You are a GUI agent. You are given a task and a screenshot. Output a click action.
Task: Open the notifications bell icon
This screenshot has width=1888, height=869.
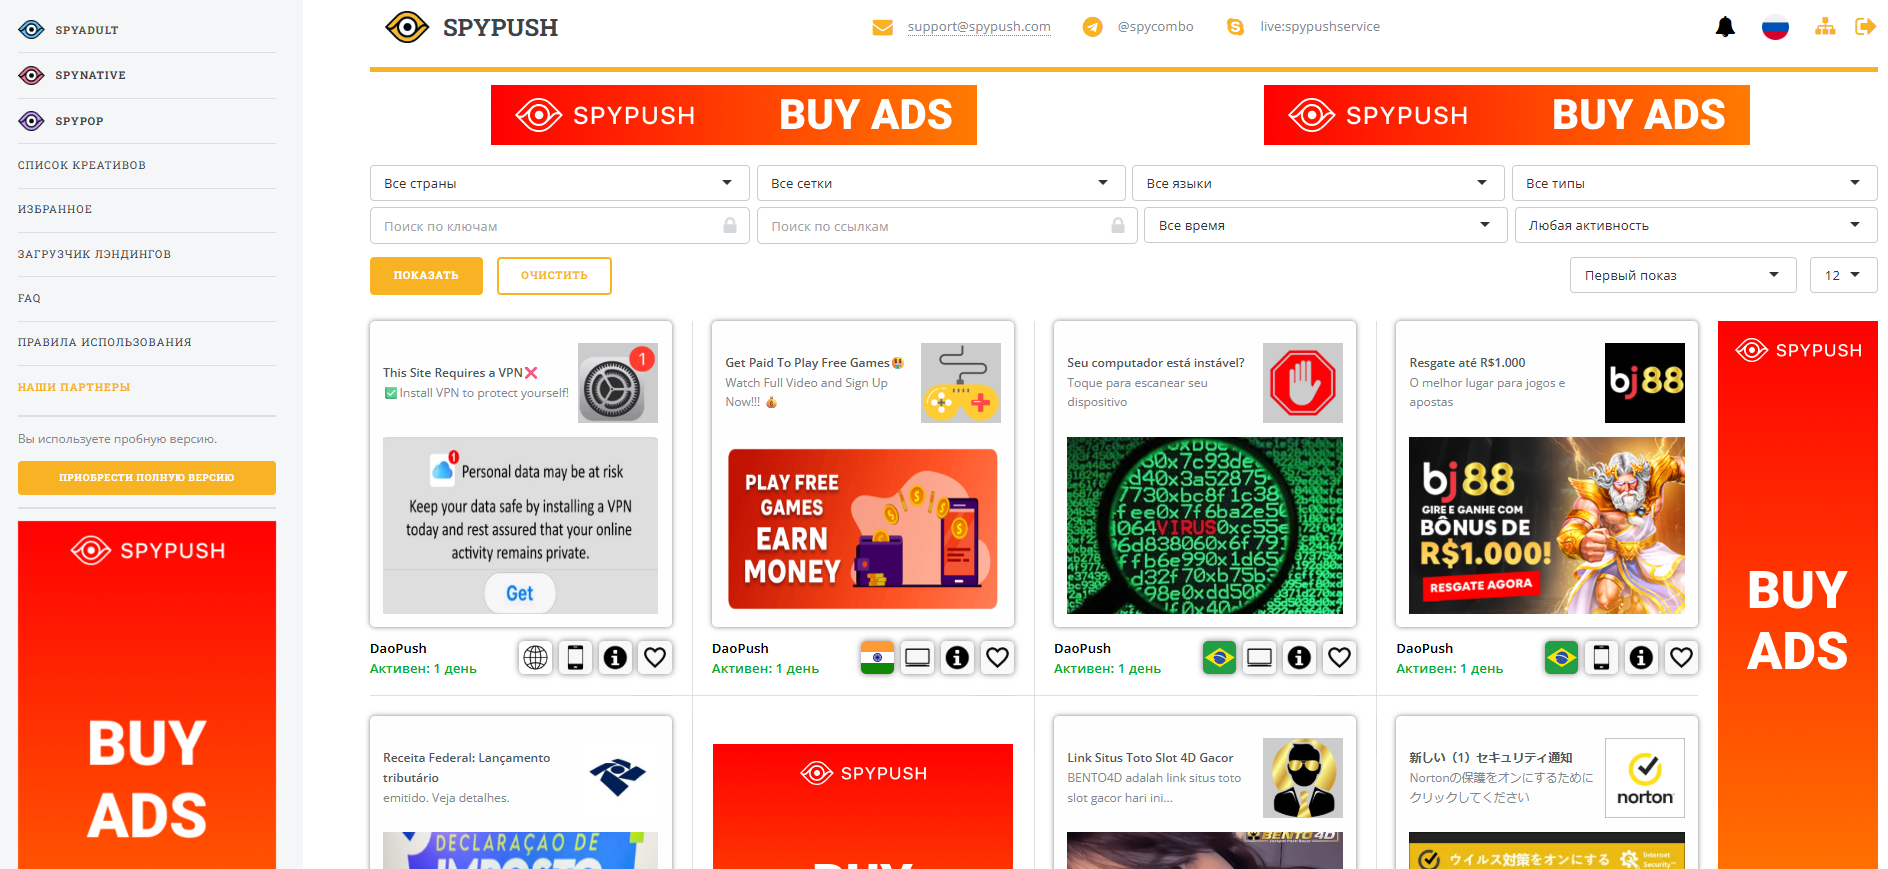pyautogui.click(x=1725, y=27)
